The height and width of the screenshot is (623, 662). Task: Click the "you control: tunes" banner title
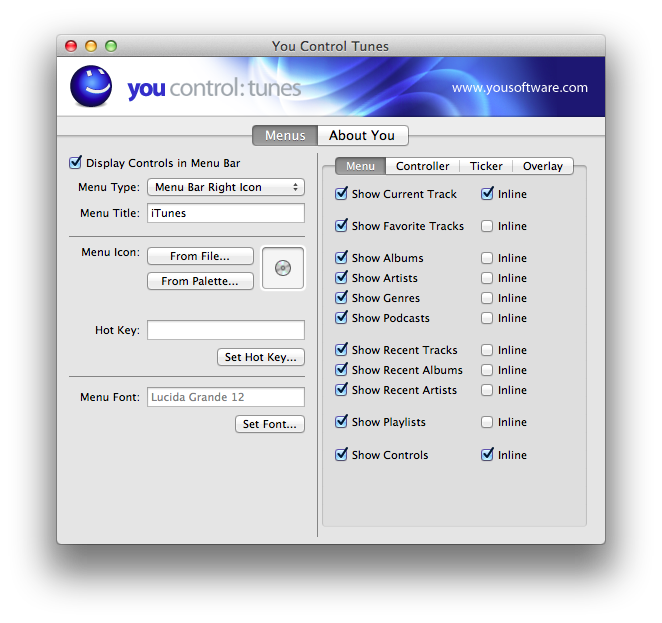pyautogui.click(x=214, y=89)
